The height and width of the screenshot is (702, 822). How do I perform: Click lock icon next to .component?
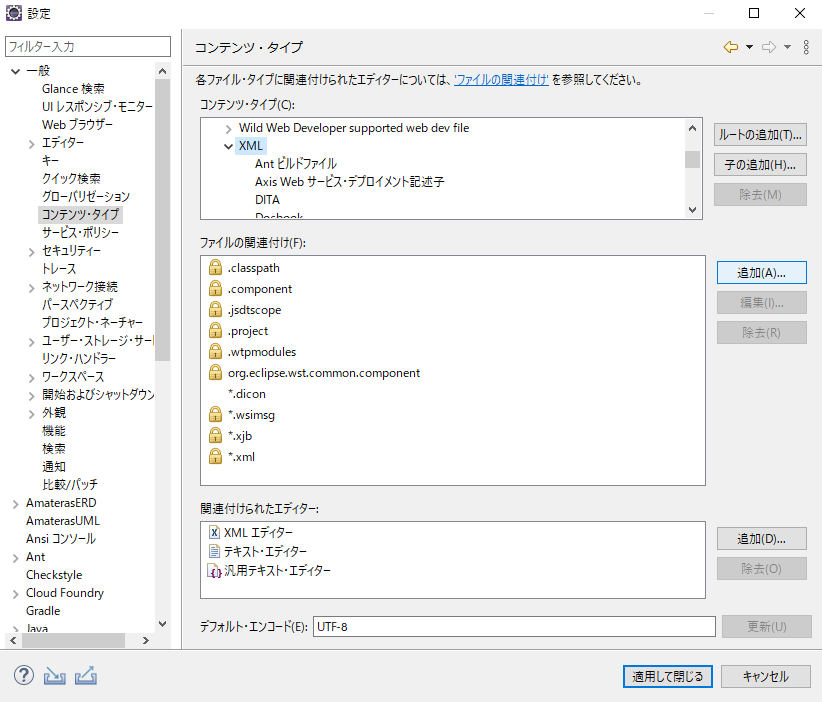pos(215,288)
